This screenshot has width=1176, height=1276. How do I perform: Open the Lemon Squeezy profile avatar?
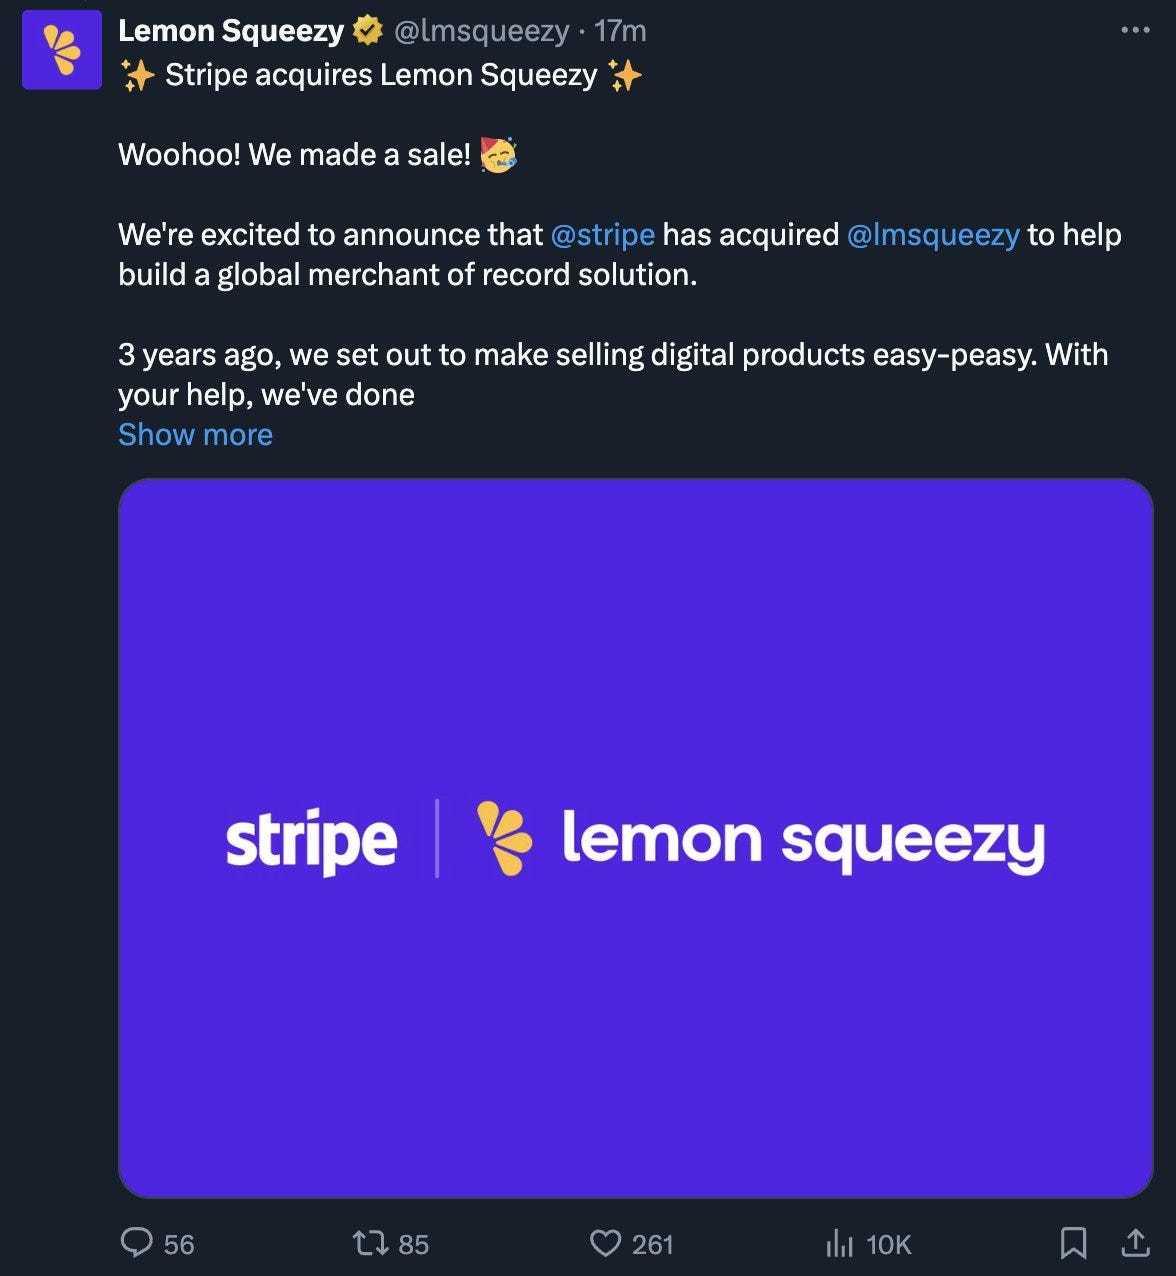click(x=62, y=50)
